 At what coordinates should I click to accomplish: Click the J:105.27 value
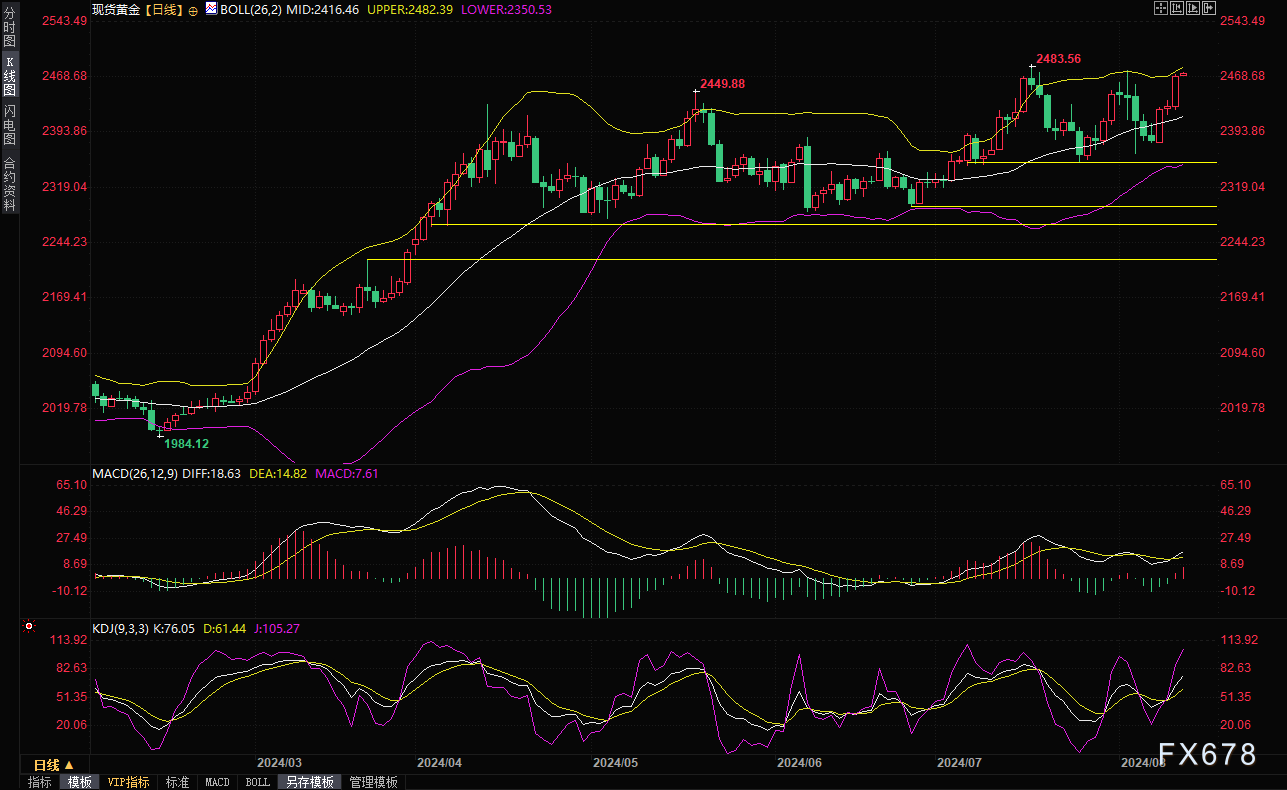tap(275, 628)
